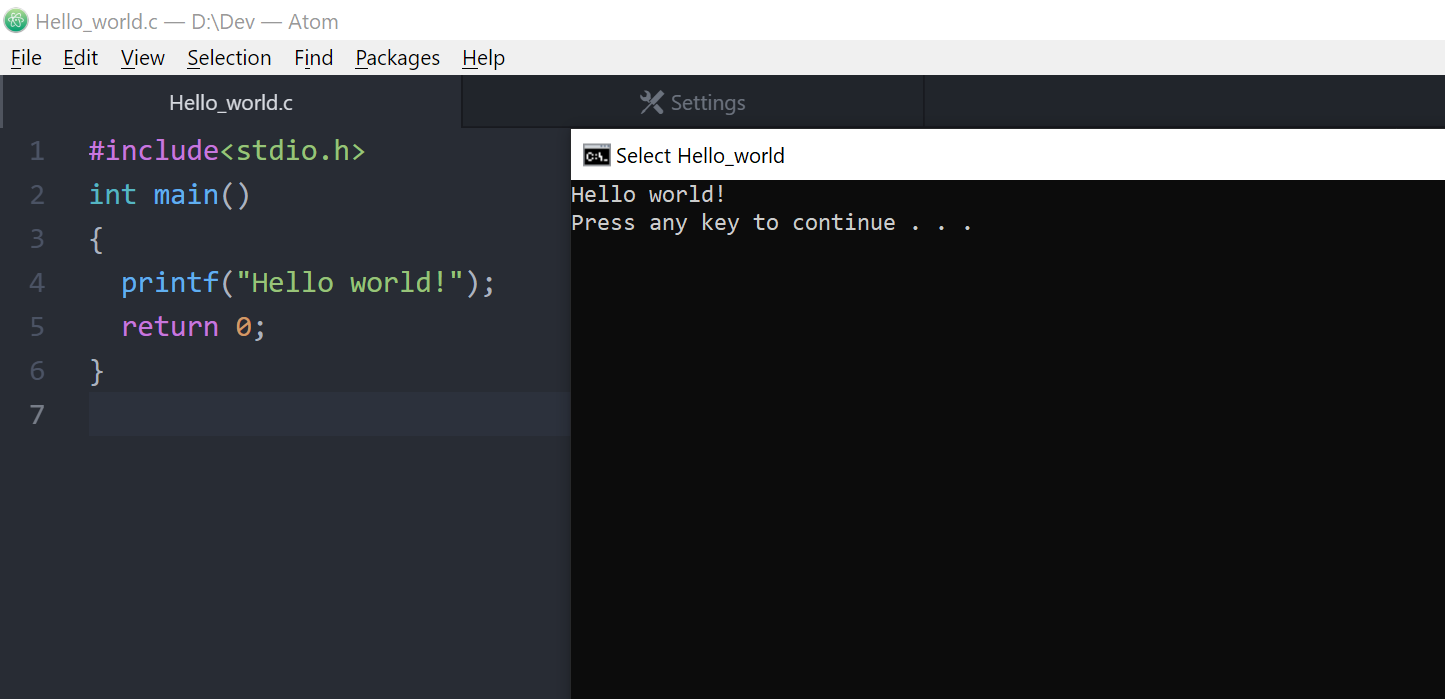This screenshot has width=1445, height=699.
Task: Click the wrench icon on Settings tab
Action: pos(651,101)
